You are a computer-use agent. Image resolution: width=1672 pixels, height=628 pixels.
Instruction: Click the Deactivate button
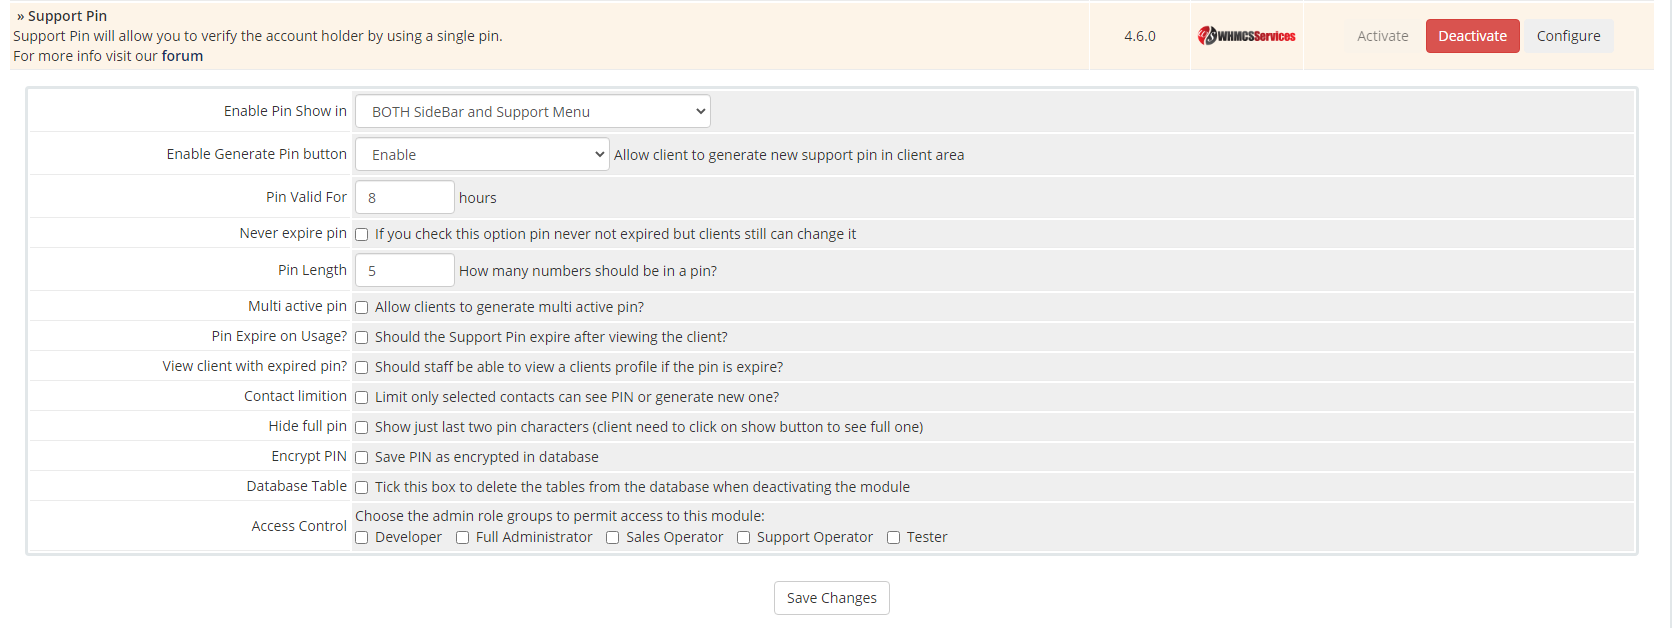pyautogui.click(x=1472, y=36)
